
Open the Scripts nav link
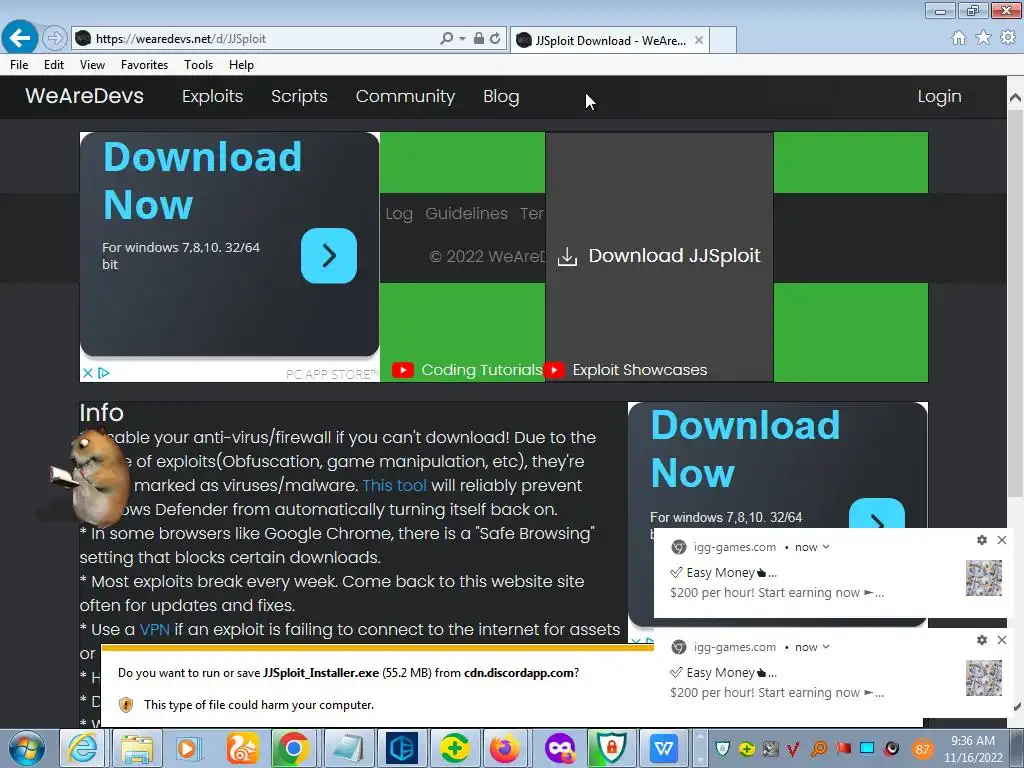tap(299, 96)
